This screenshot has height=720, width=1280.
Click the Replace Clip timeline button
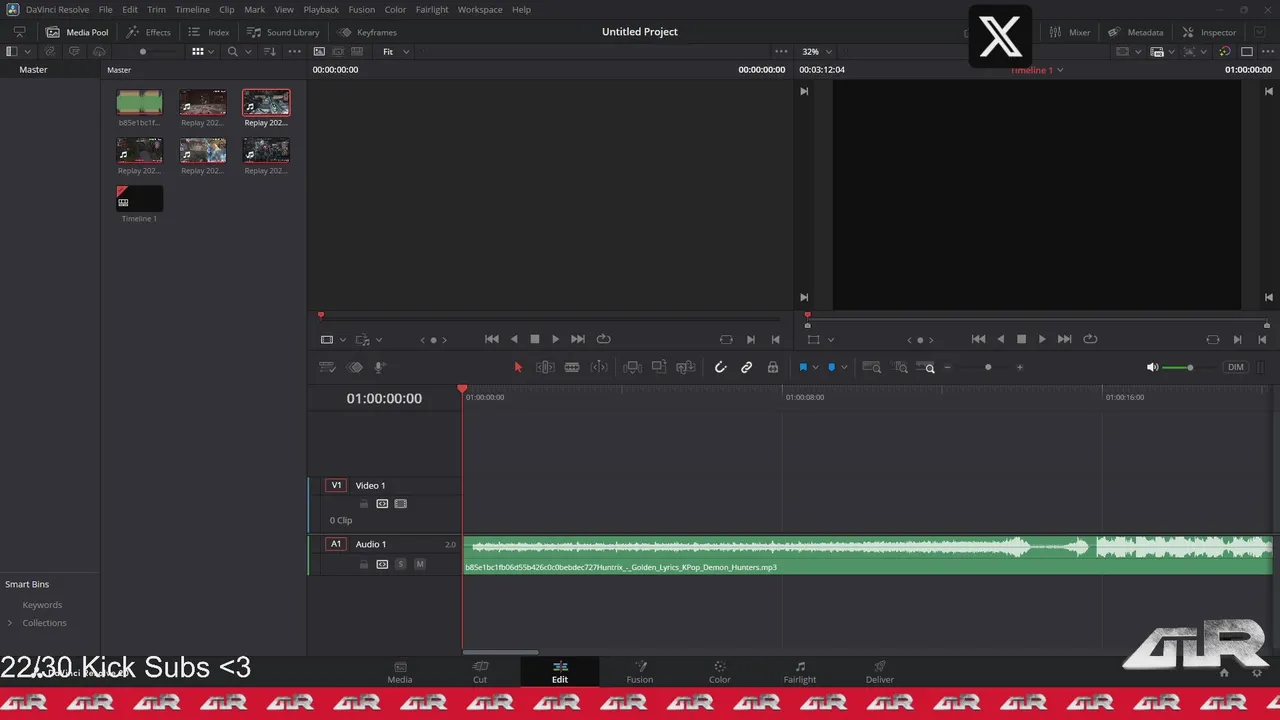[686, 367]
